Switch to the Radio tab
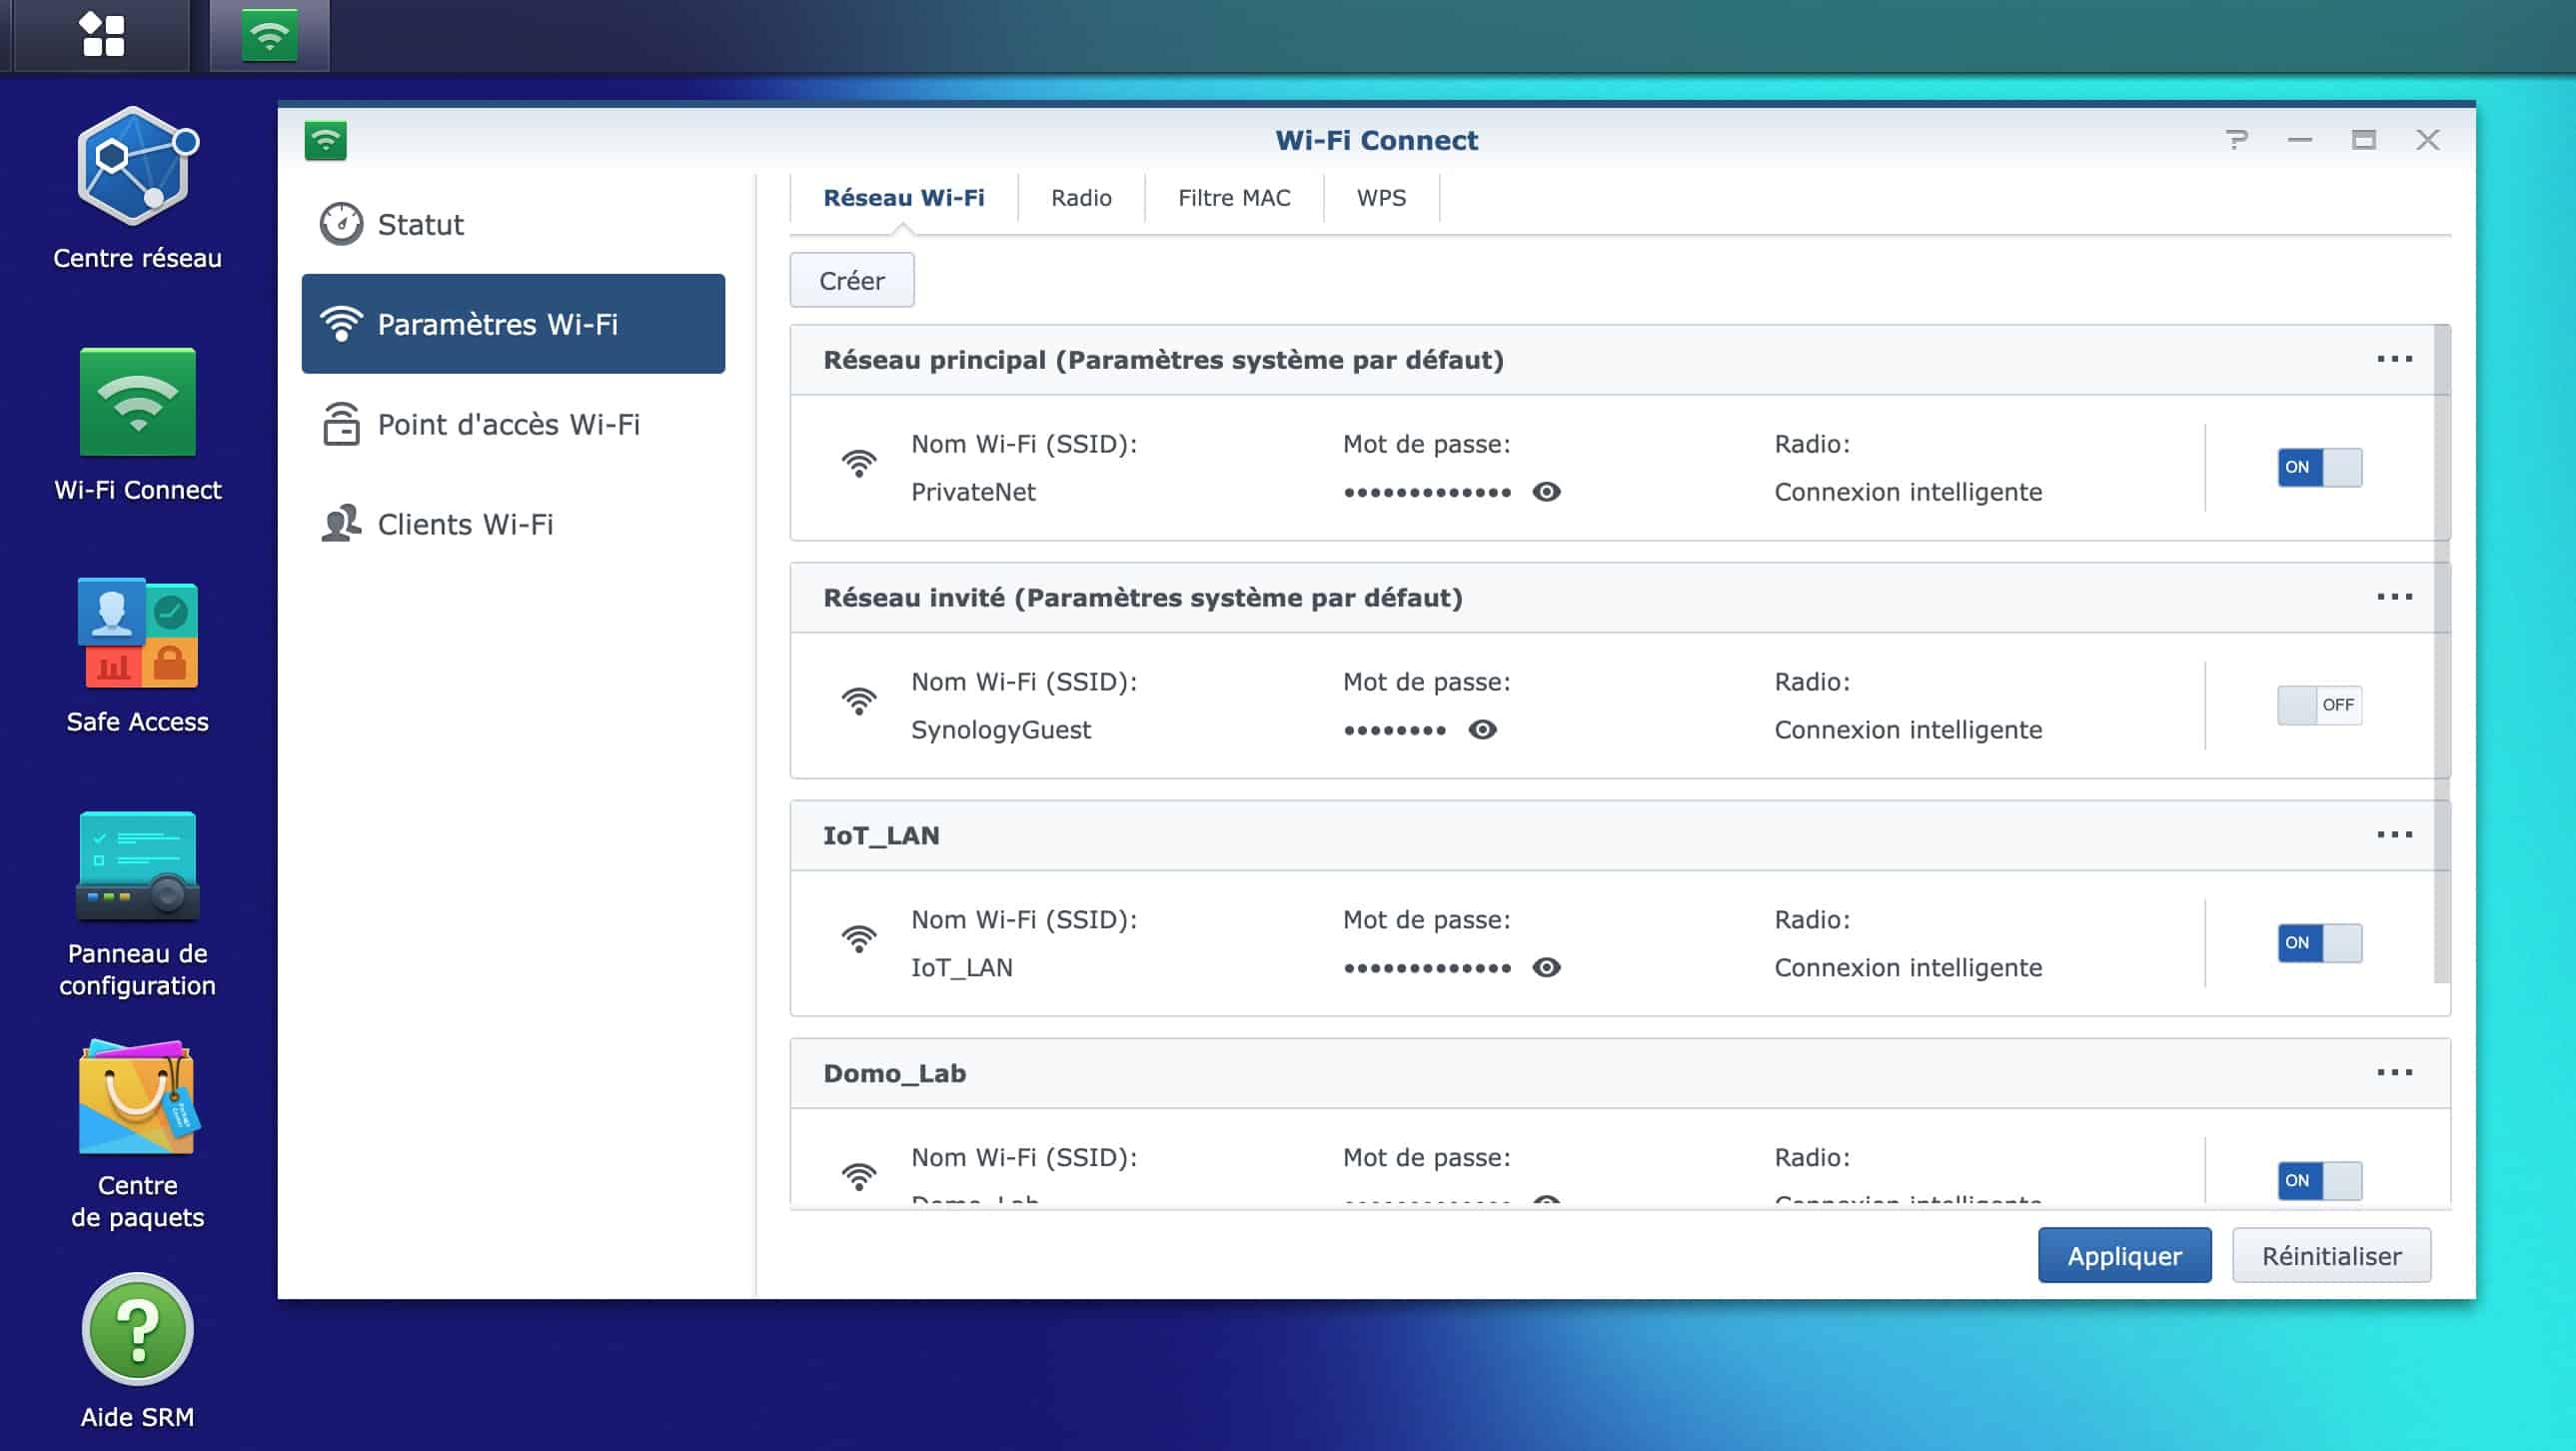The height and width of the screenshot is (1451, 2576). (x=1081, y=198)
